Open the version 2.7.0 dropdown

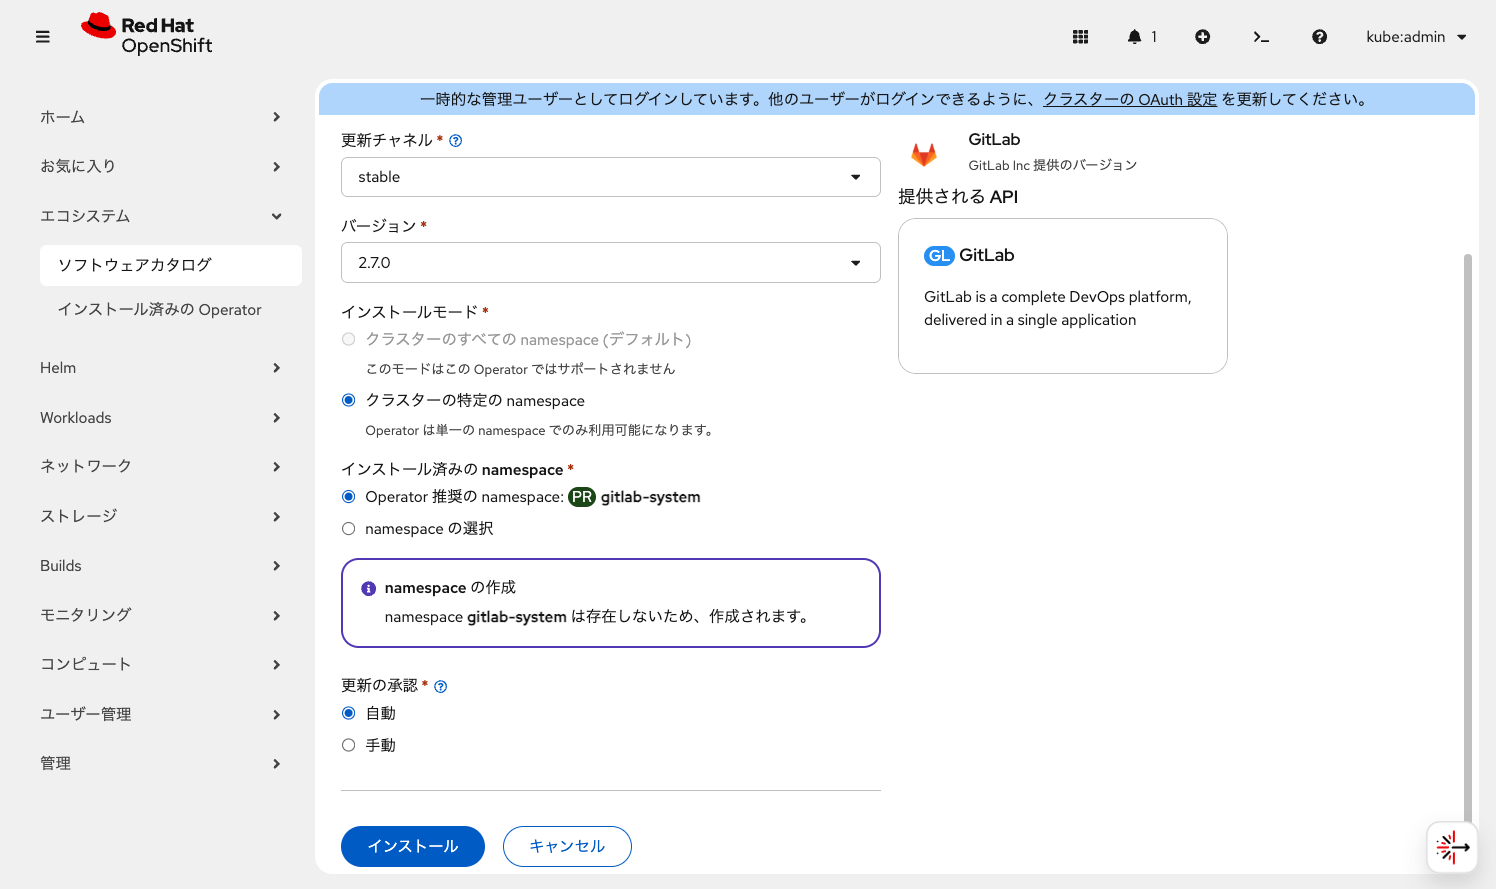coord(611,262)
